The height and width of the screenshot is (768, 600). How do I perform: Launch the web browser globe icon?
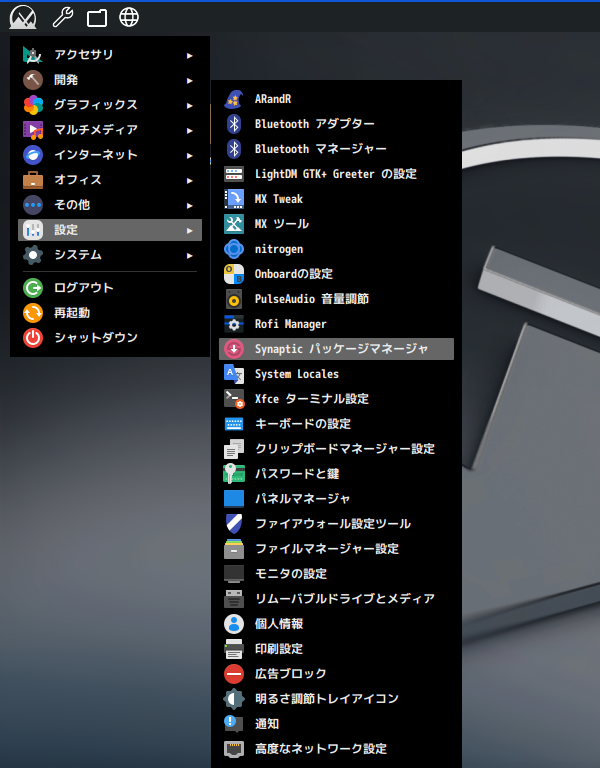click(129, 17)
